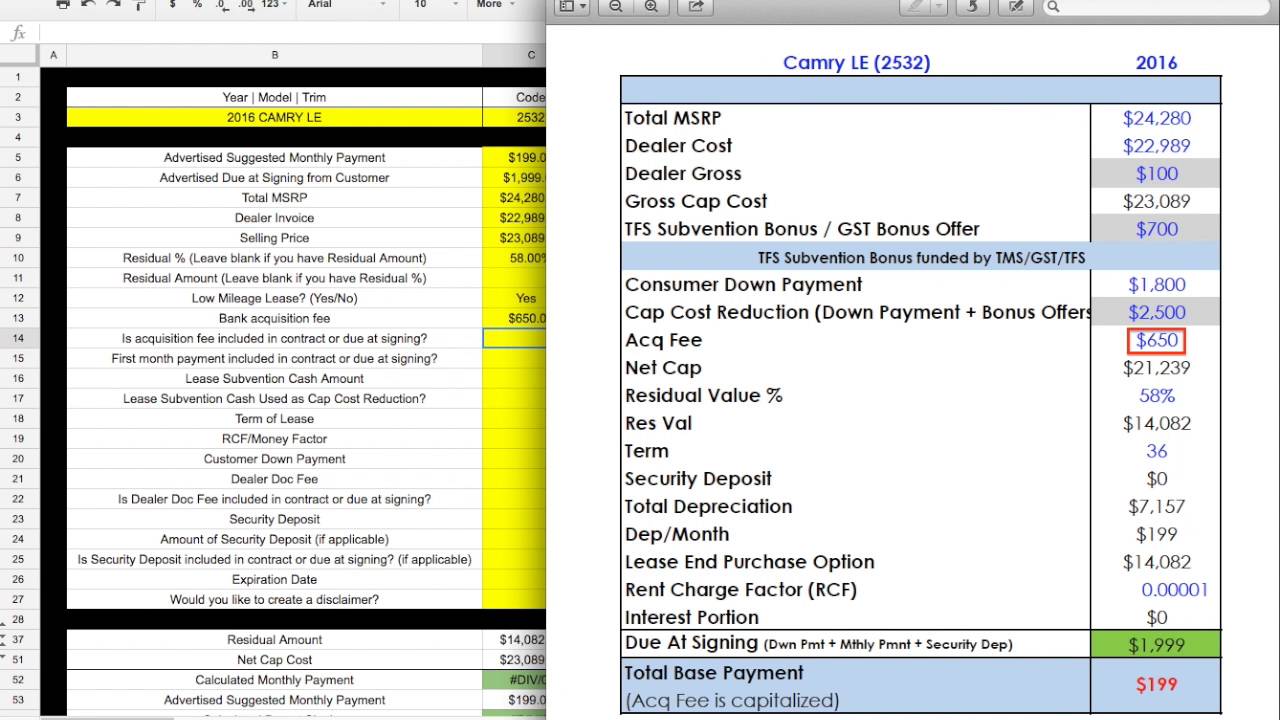Click the 2016 year heading in the PDF

[1156, 62]
